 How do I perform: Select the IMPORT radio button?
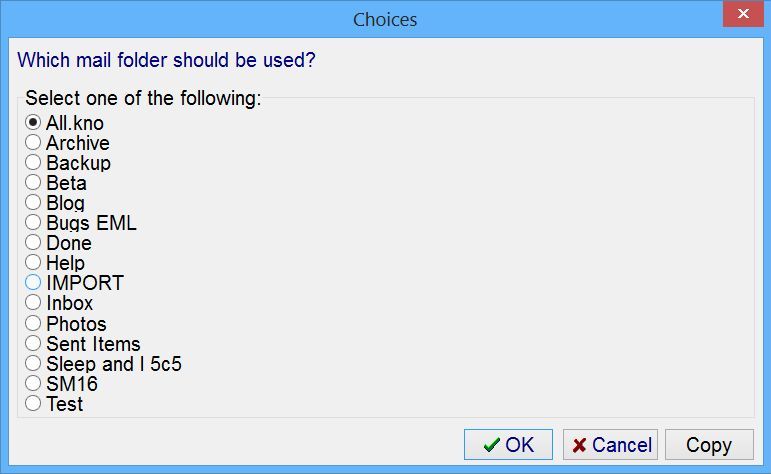(33, 283)
